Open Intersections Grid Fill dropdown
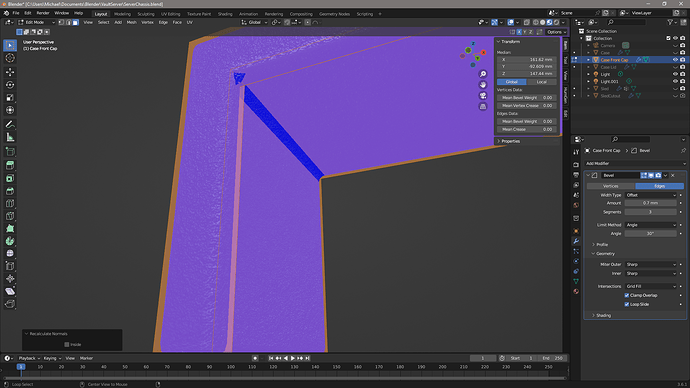 tap(651, 286)
